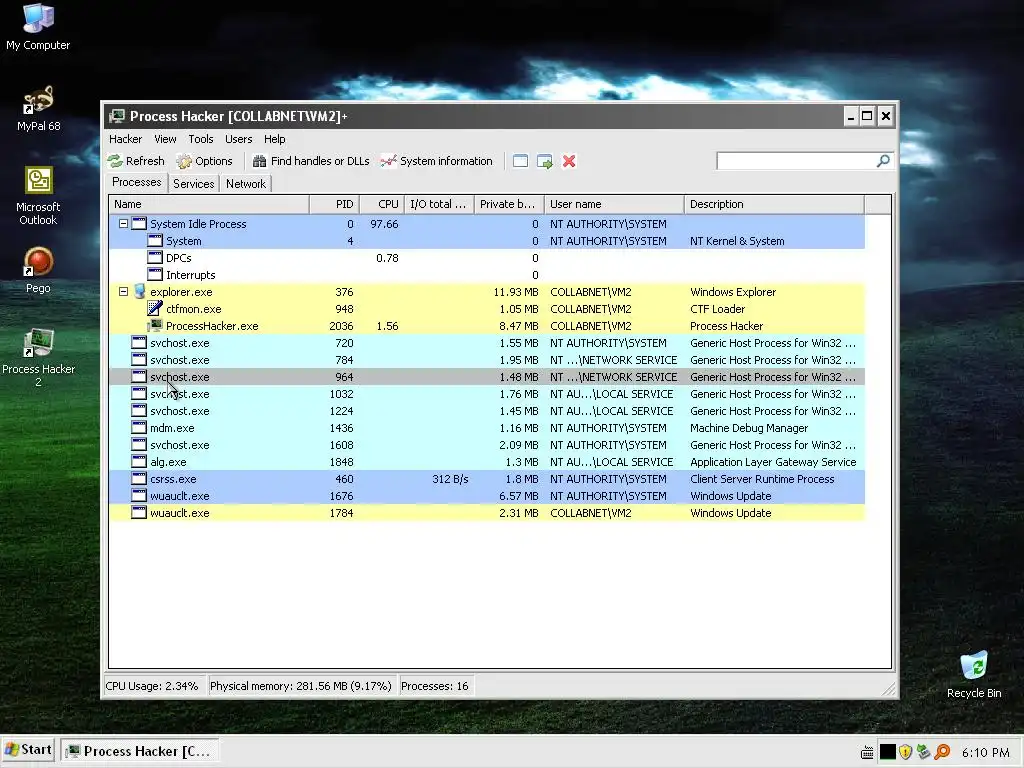The image size is (1024, 768).
Task: Select explorer.exe process
Action: [487, 292]
